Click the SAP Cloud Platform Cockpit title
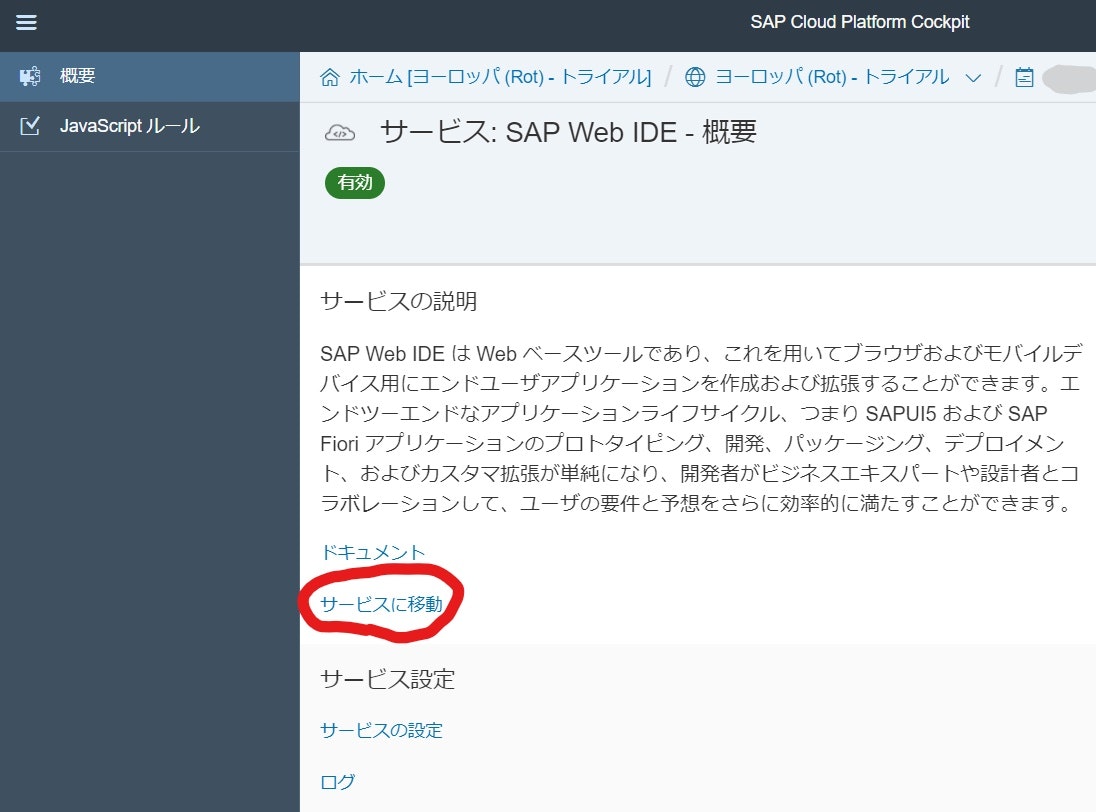Viewport: 1096px width, 812px height. (x=860, y=22)
